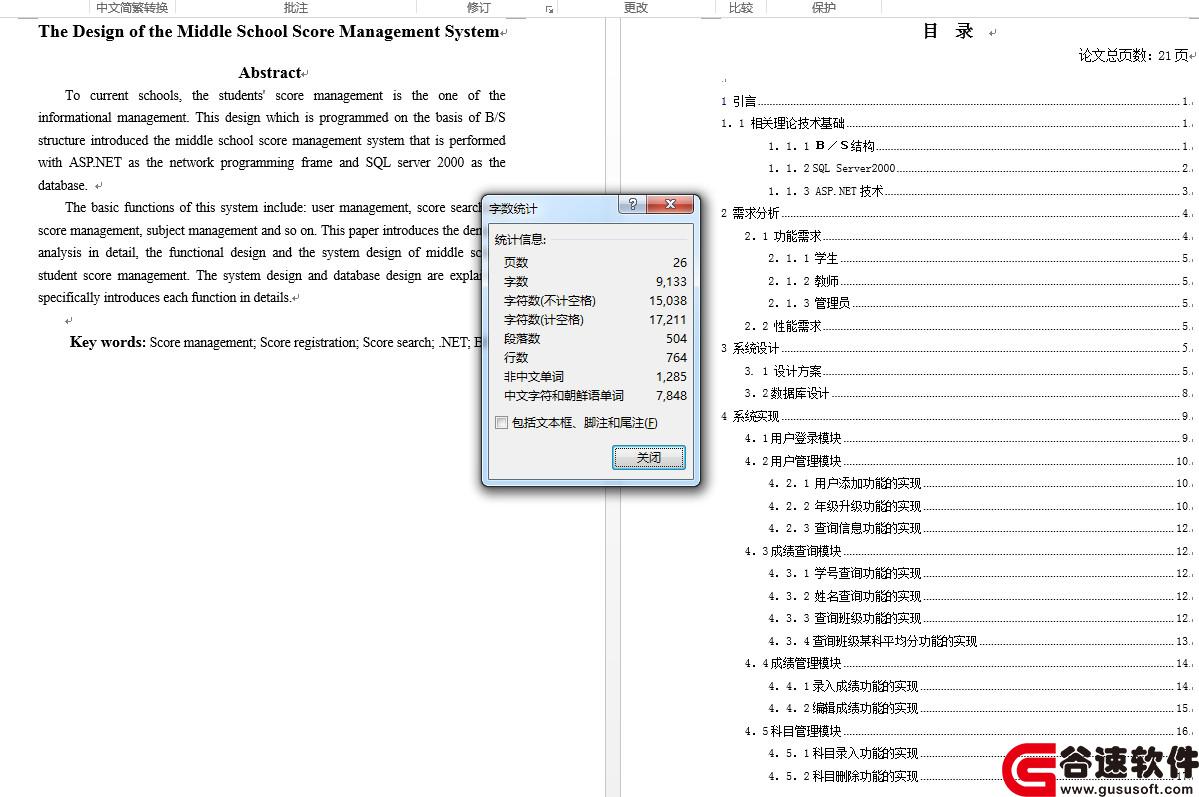Go to TOC entry 4.4.1 录入成绩功能的实现
Screen dimensions: 1199x797
pyautogui.click(x=980, y=686)
